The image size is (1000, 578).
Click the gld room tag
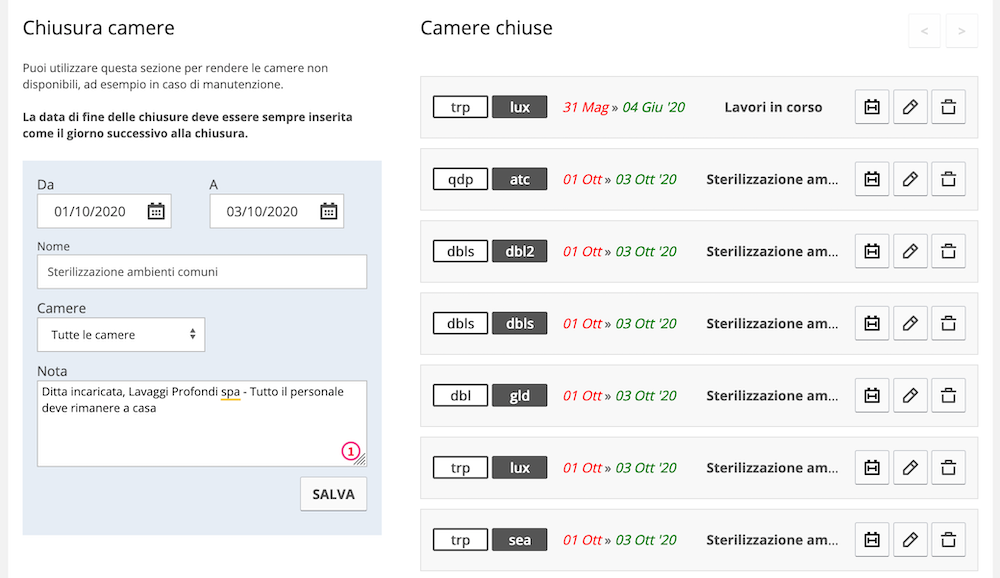[520, 395]
